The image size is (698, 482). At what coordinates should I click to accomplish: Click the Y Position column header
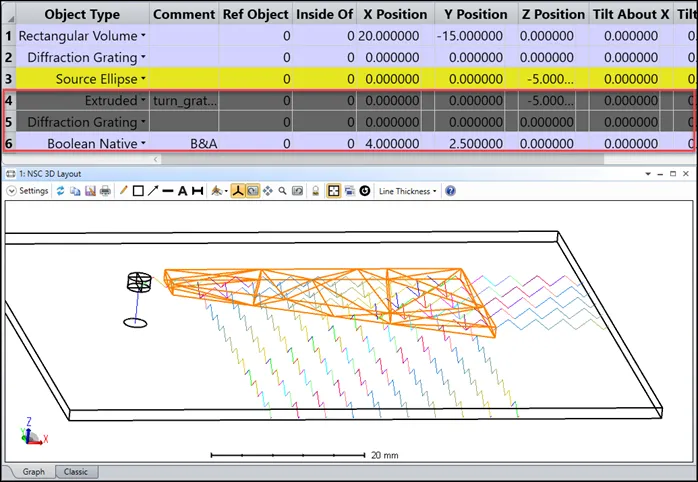[474, 14]
